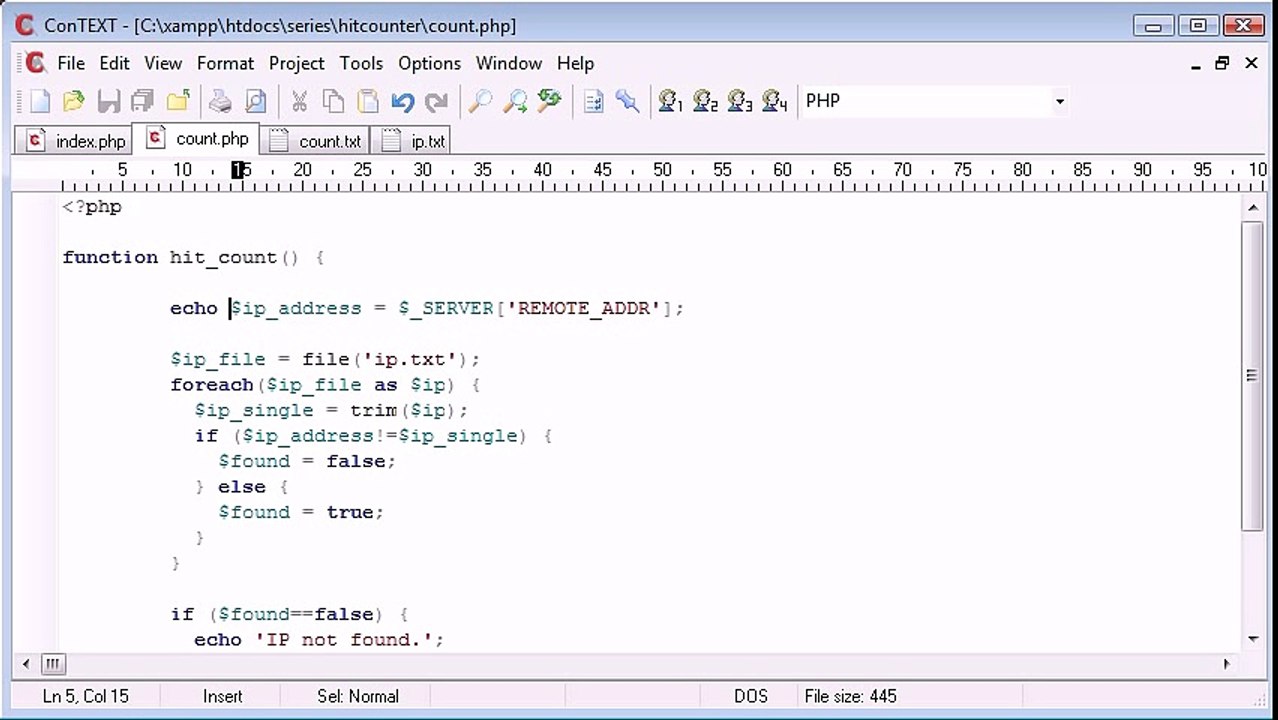Click the 'DOS' status bar entry
The height and width of the screenshot is (720, 1278).
pyautogui.click(x=750, y=696)
